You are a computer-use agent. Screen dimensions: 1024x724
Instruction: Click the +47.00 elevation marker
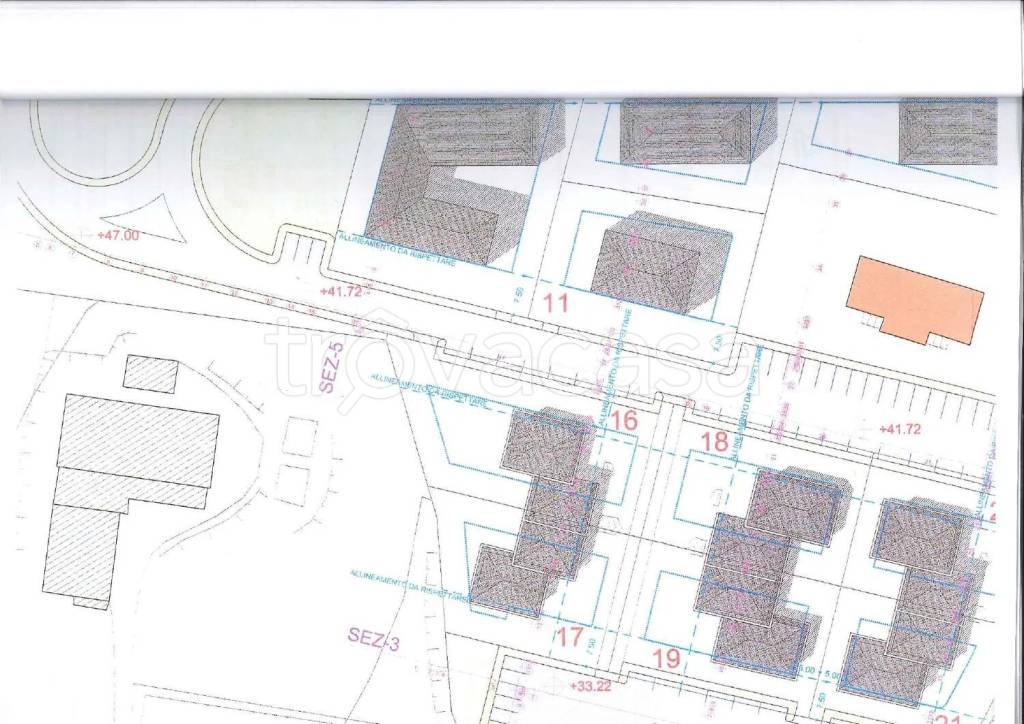(118, 236)
